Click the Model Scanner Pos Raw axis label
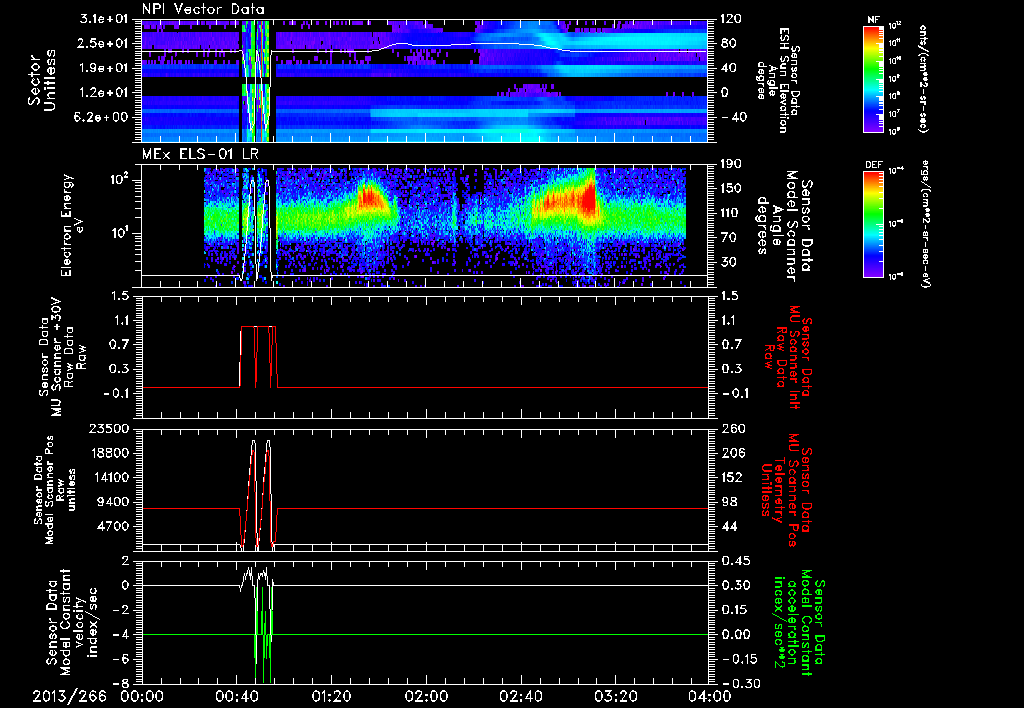1024x708 pixels. pos(56,490)
